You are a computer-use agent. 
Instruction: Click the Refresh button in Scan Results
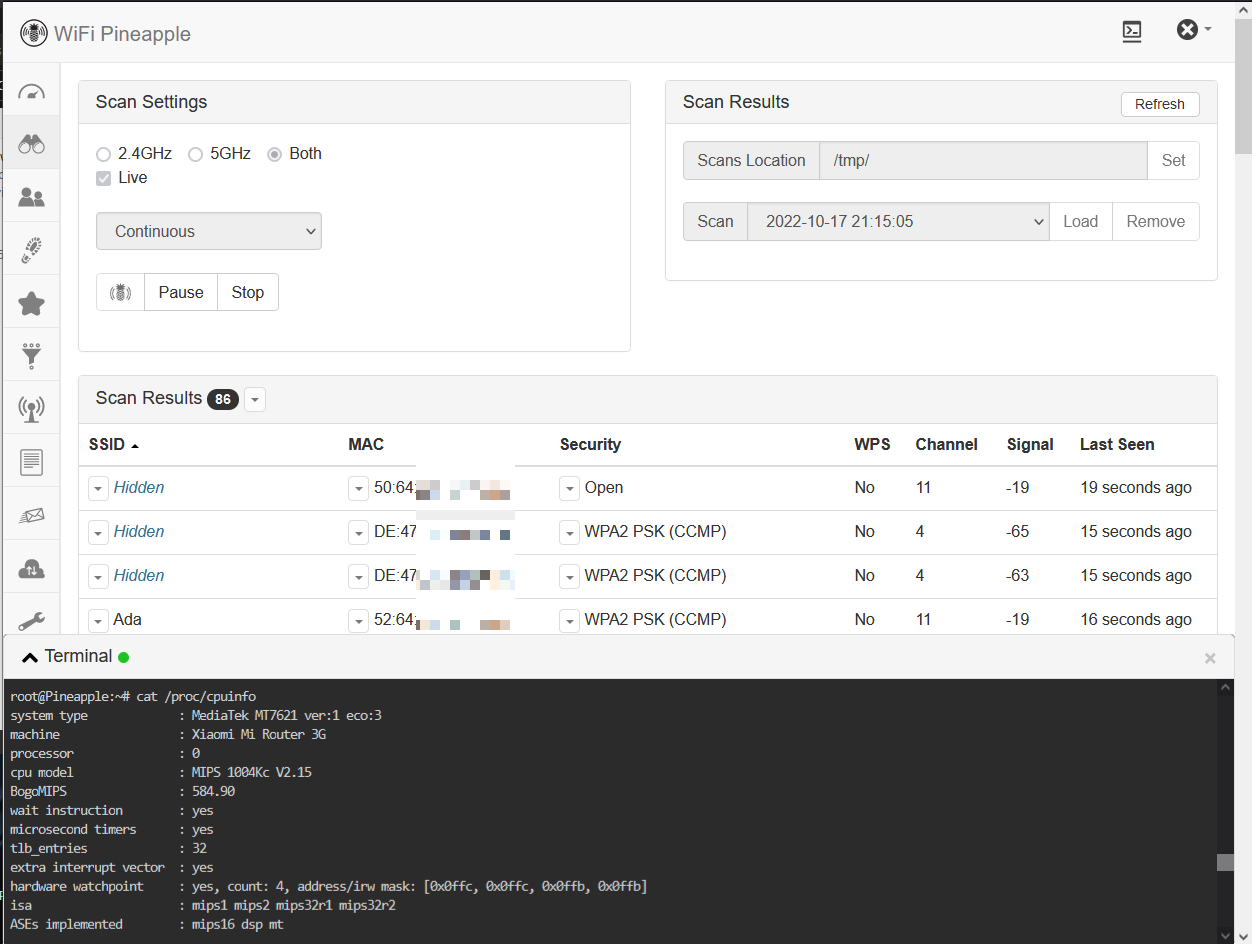[1159, 104]
